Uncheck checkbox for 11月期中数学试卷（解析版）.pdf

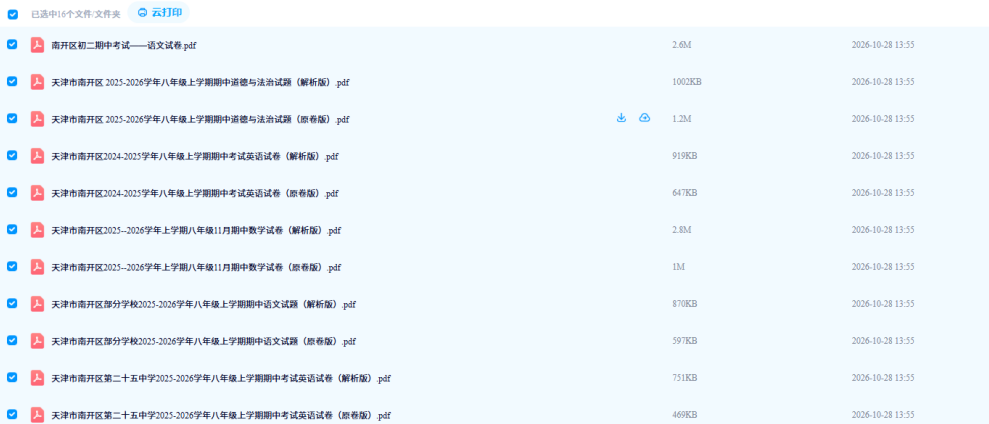coord(12,229)
